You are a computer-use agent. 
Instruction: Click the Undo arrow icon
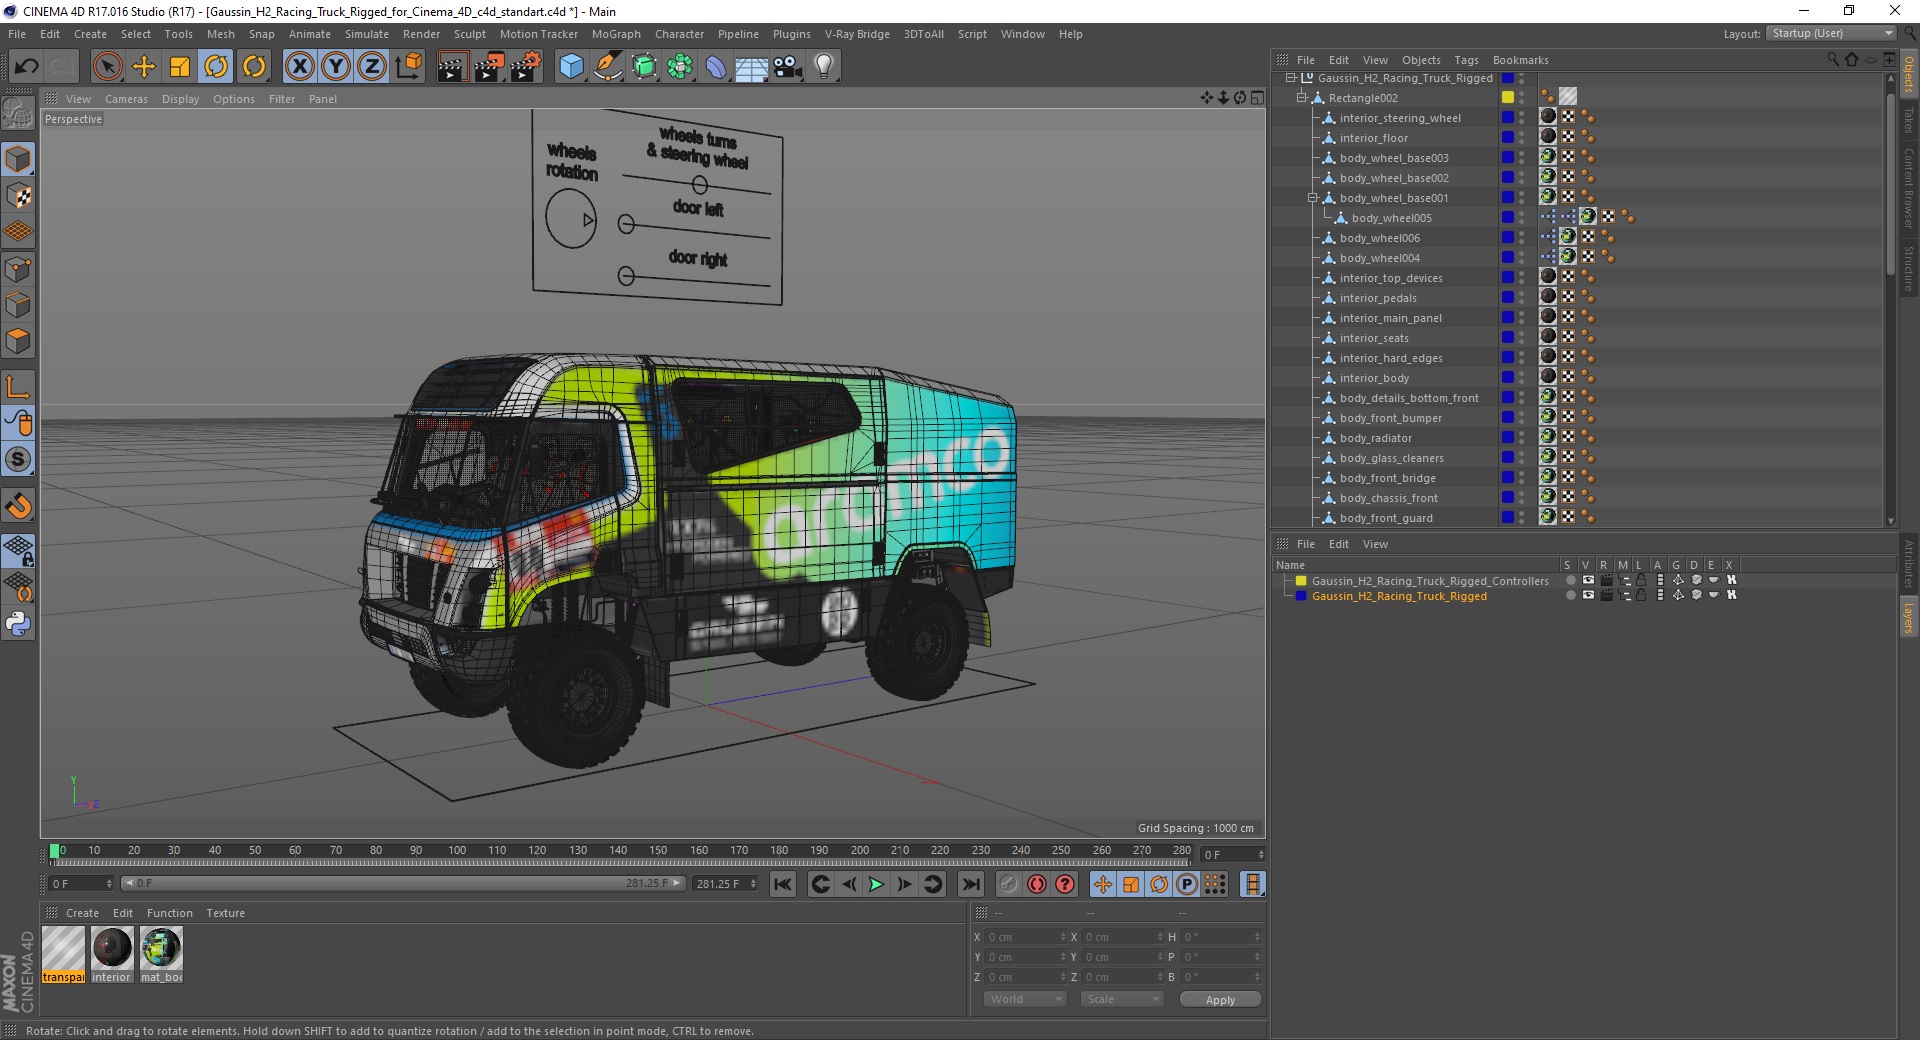tap(27, 67)
